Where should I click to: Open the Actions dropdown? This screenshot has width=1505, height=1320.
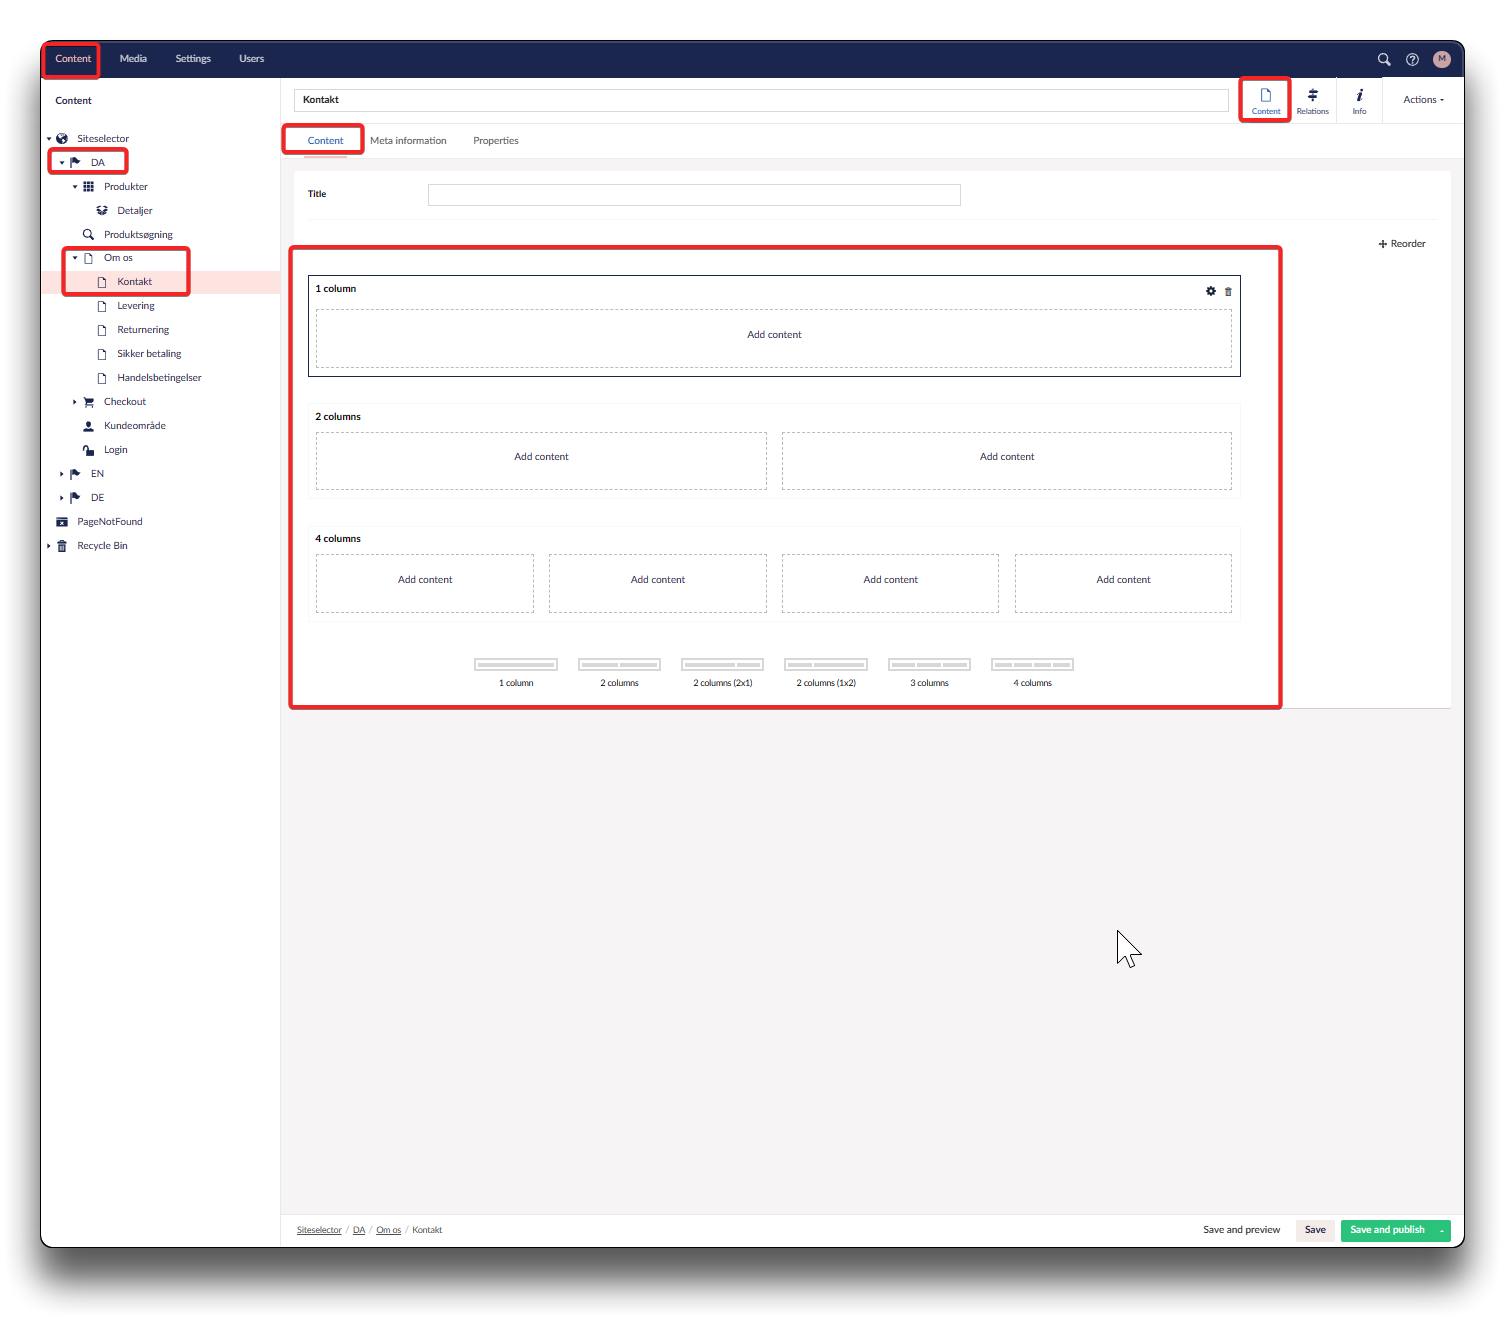(x=1422, y=100)
